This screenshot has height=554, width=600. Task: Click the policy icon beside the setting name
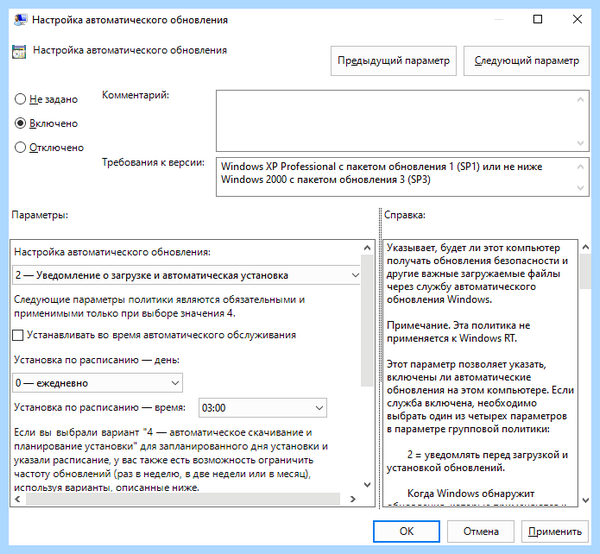pos(19,51)
